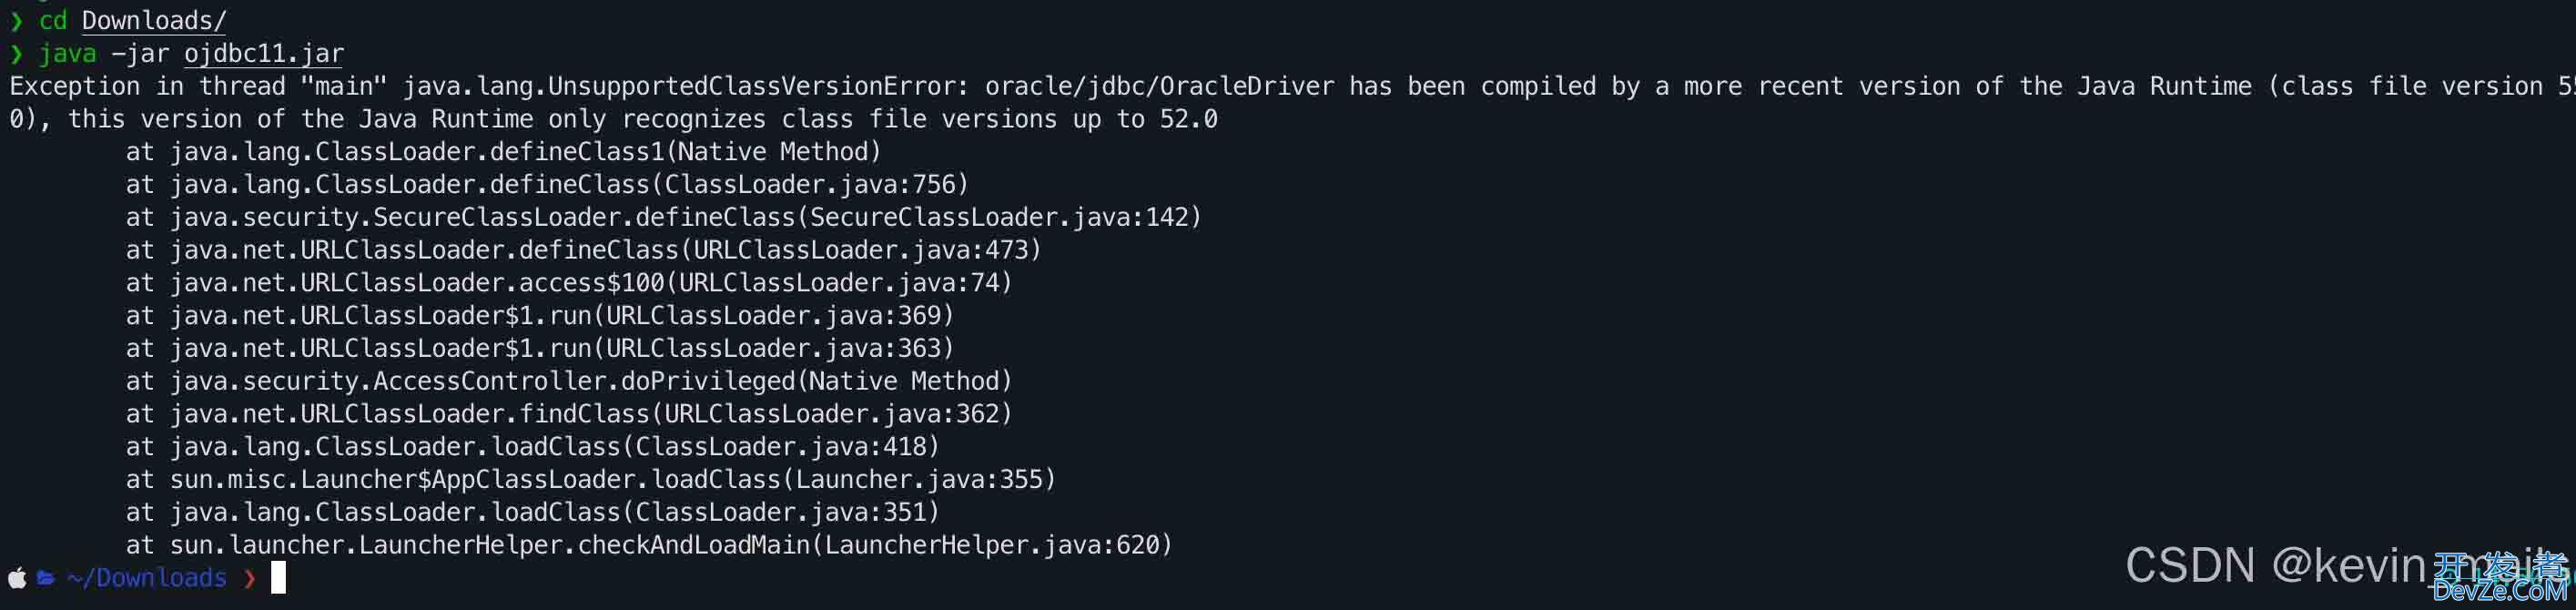The image size is (2576, 610).
Task: Click the green cd command word
Action: click(53, 21)
